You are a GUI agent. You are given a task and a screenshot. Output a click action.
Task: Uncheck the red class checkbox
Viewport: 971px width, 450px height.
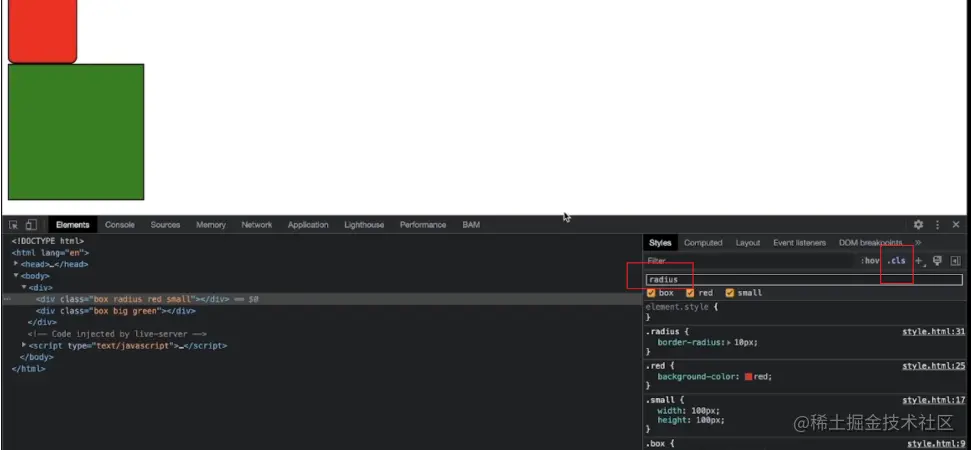pyautogui.click(x=690, y=293)
